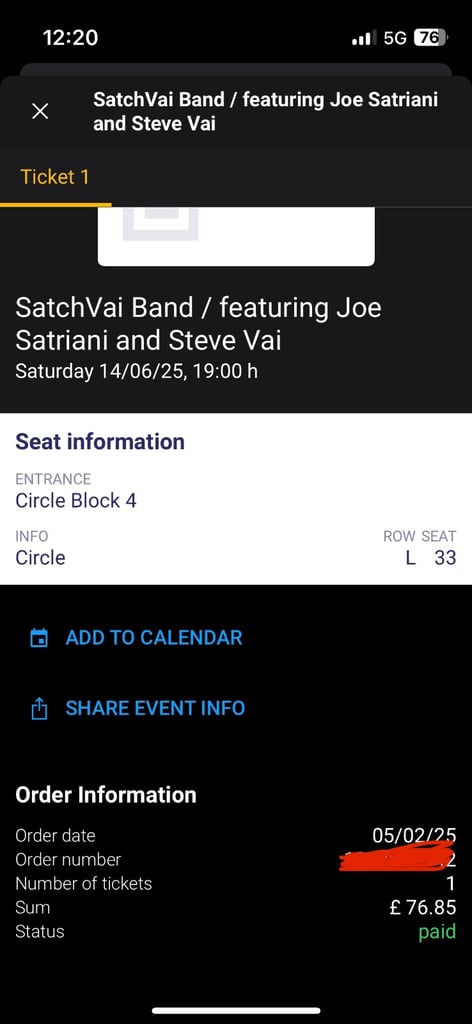The height and width of the screenshot is (1024, 472).
Task: Tap the green paid status
Action: click(437, 932)
